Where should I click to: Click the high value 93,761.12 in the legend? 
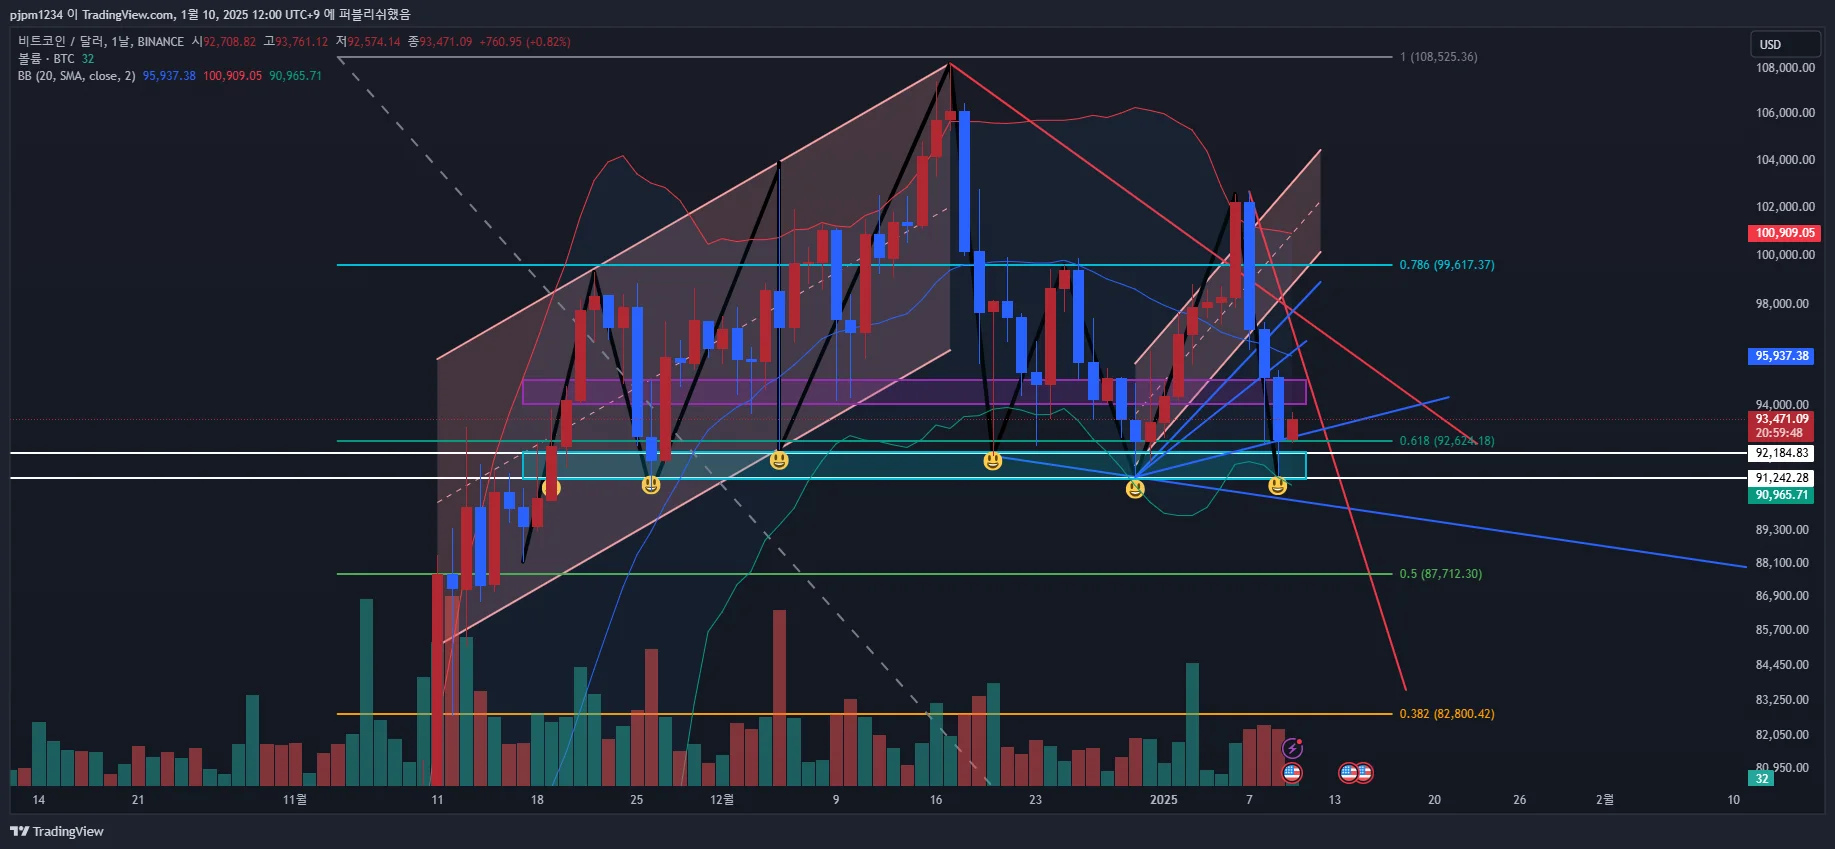click(301, 42)
